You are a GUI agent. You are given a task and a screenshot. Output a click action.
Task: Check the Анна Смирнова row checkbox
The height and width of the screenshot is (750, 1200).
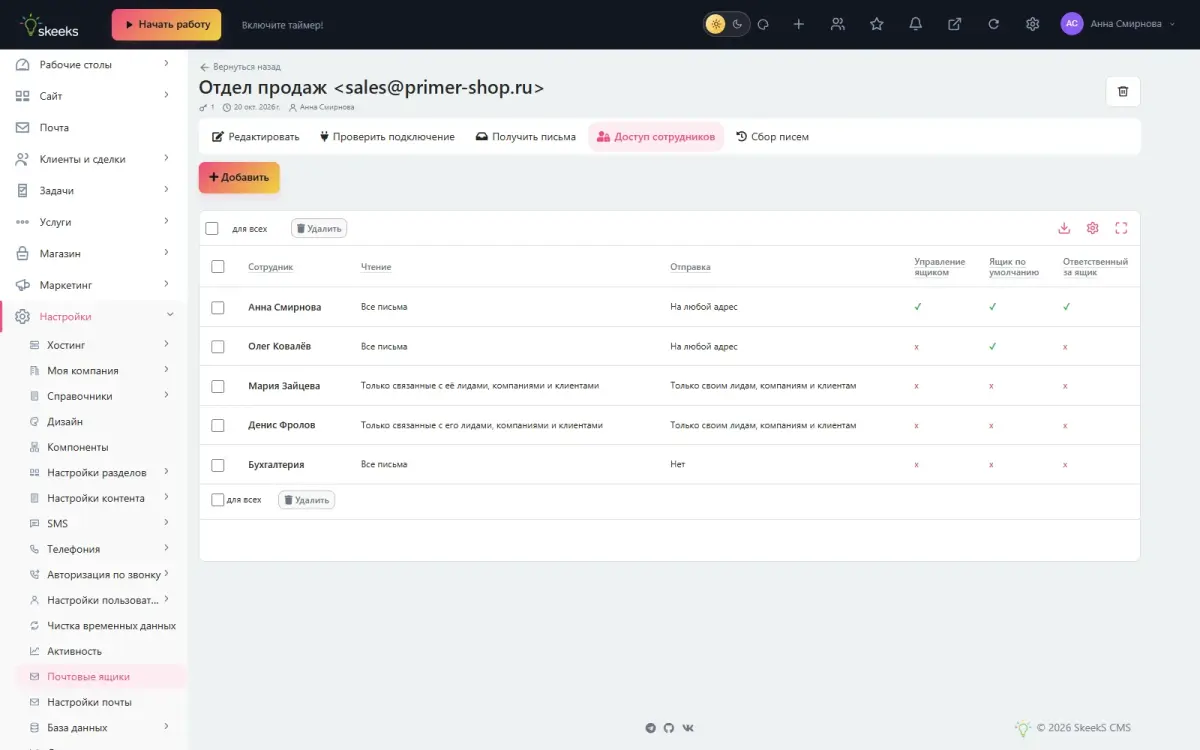pos(218,307)
